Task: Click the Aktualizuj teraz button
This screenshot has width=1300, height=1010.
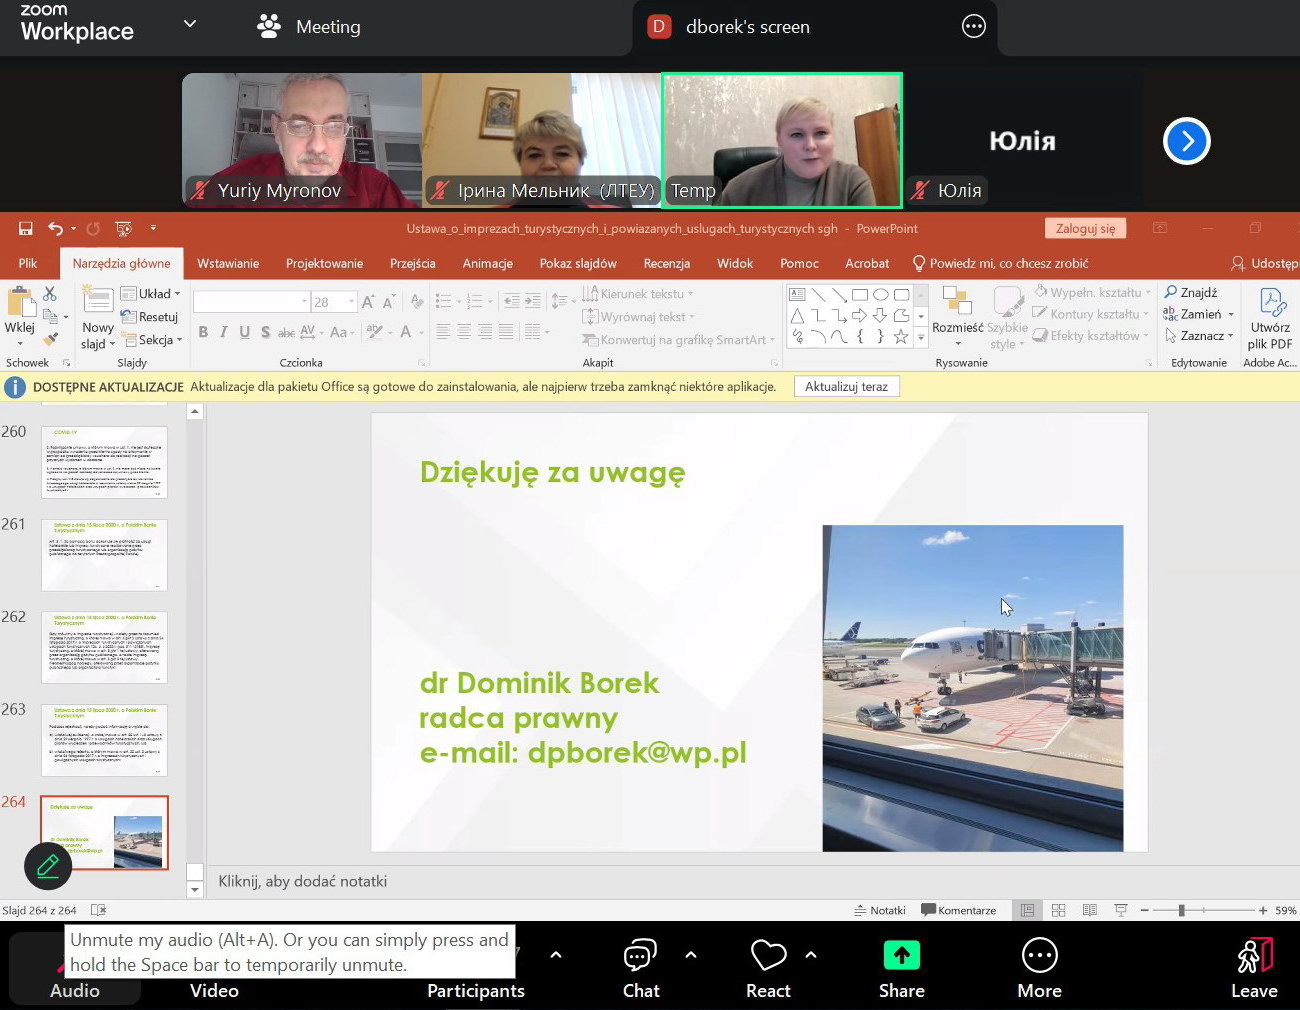Action: click(x=846, y=387)
